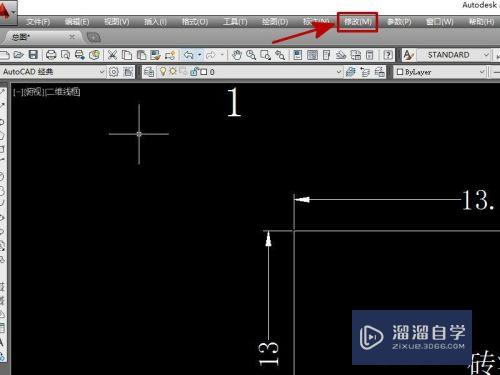Open the DesignCenter icon
500x375 pixels.
coord(312,55)
